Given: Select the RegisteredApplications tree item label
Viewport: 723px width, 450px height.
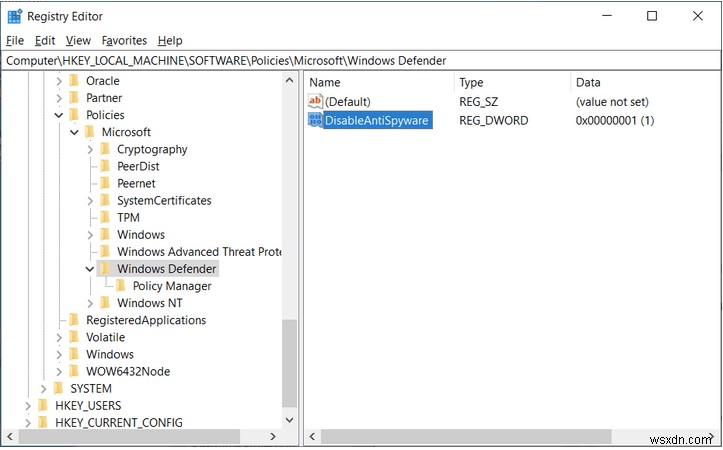Looking at the screenshot, I should point(146,320).
